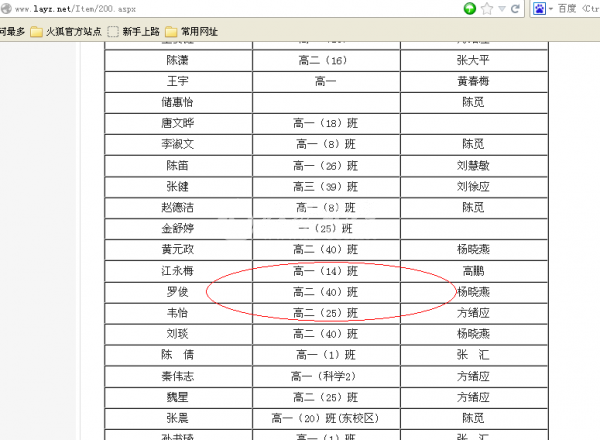Image resolution: width=600 pixels, height=440 pixels.
Task: Select table cell 李淑文
Action: (x=178, y=144)
